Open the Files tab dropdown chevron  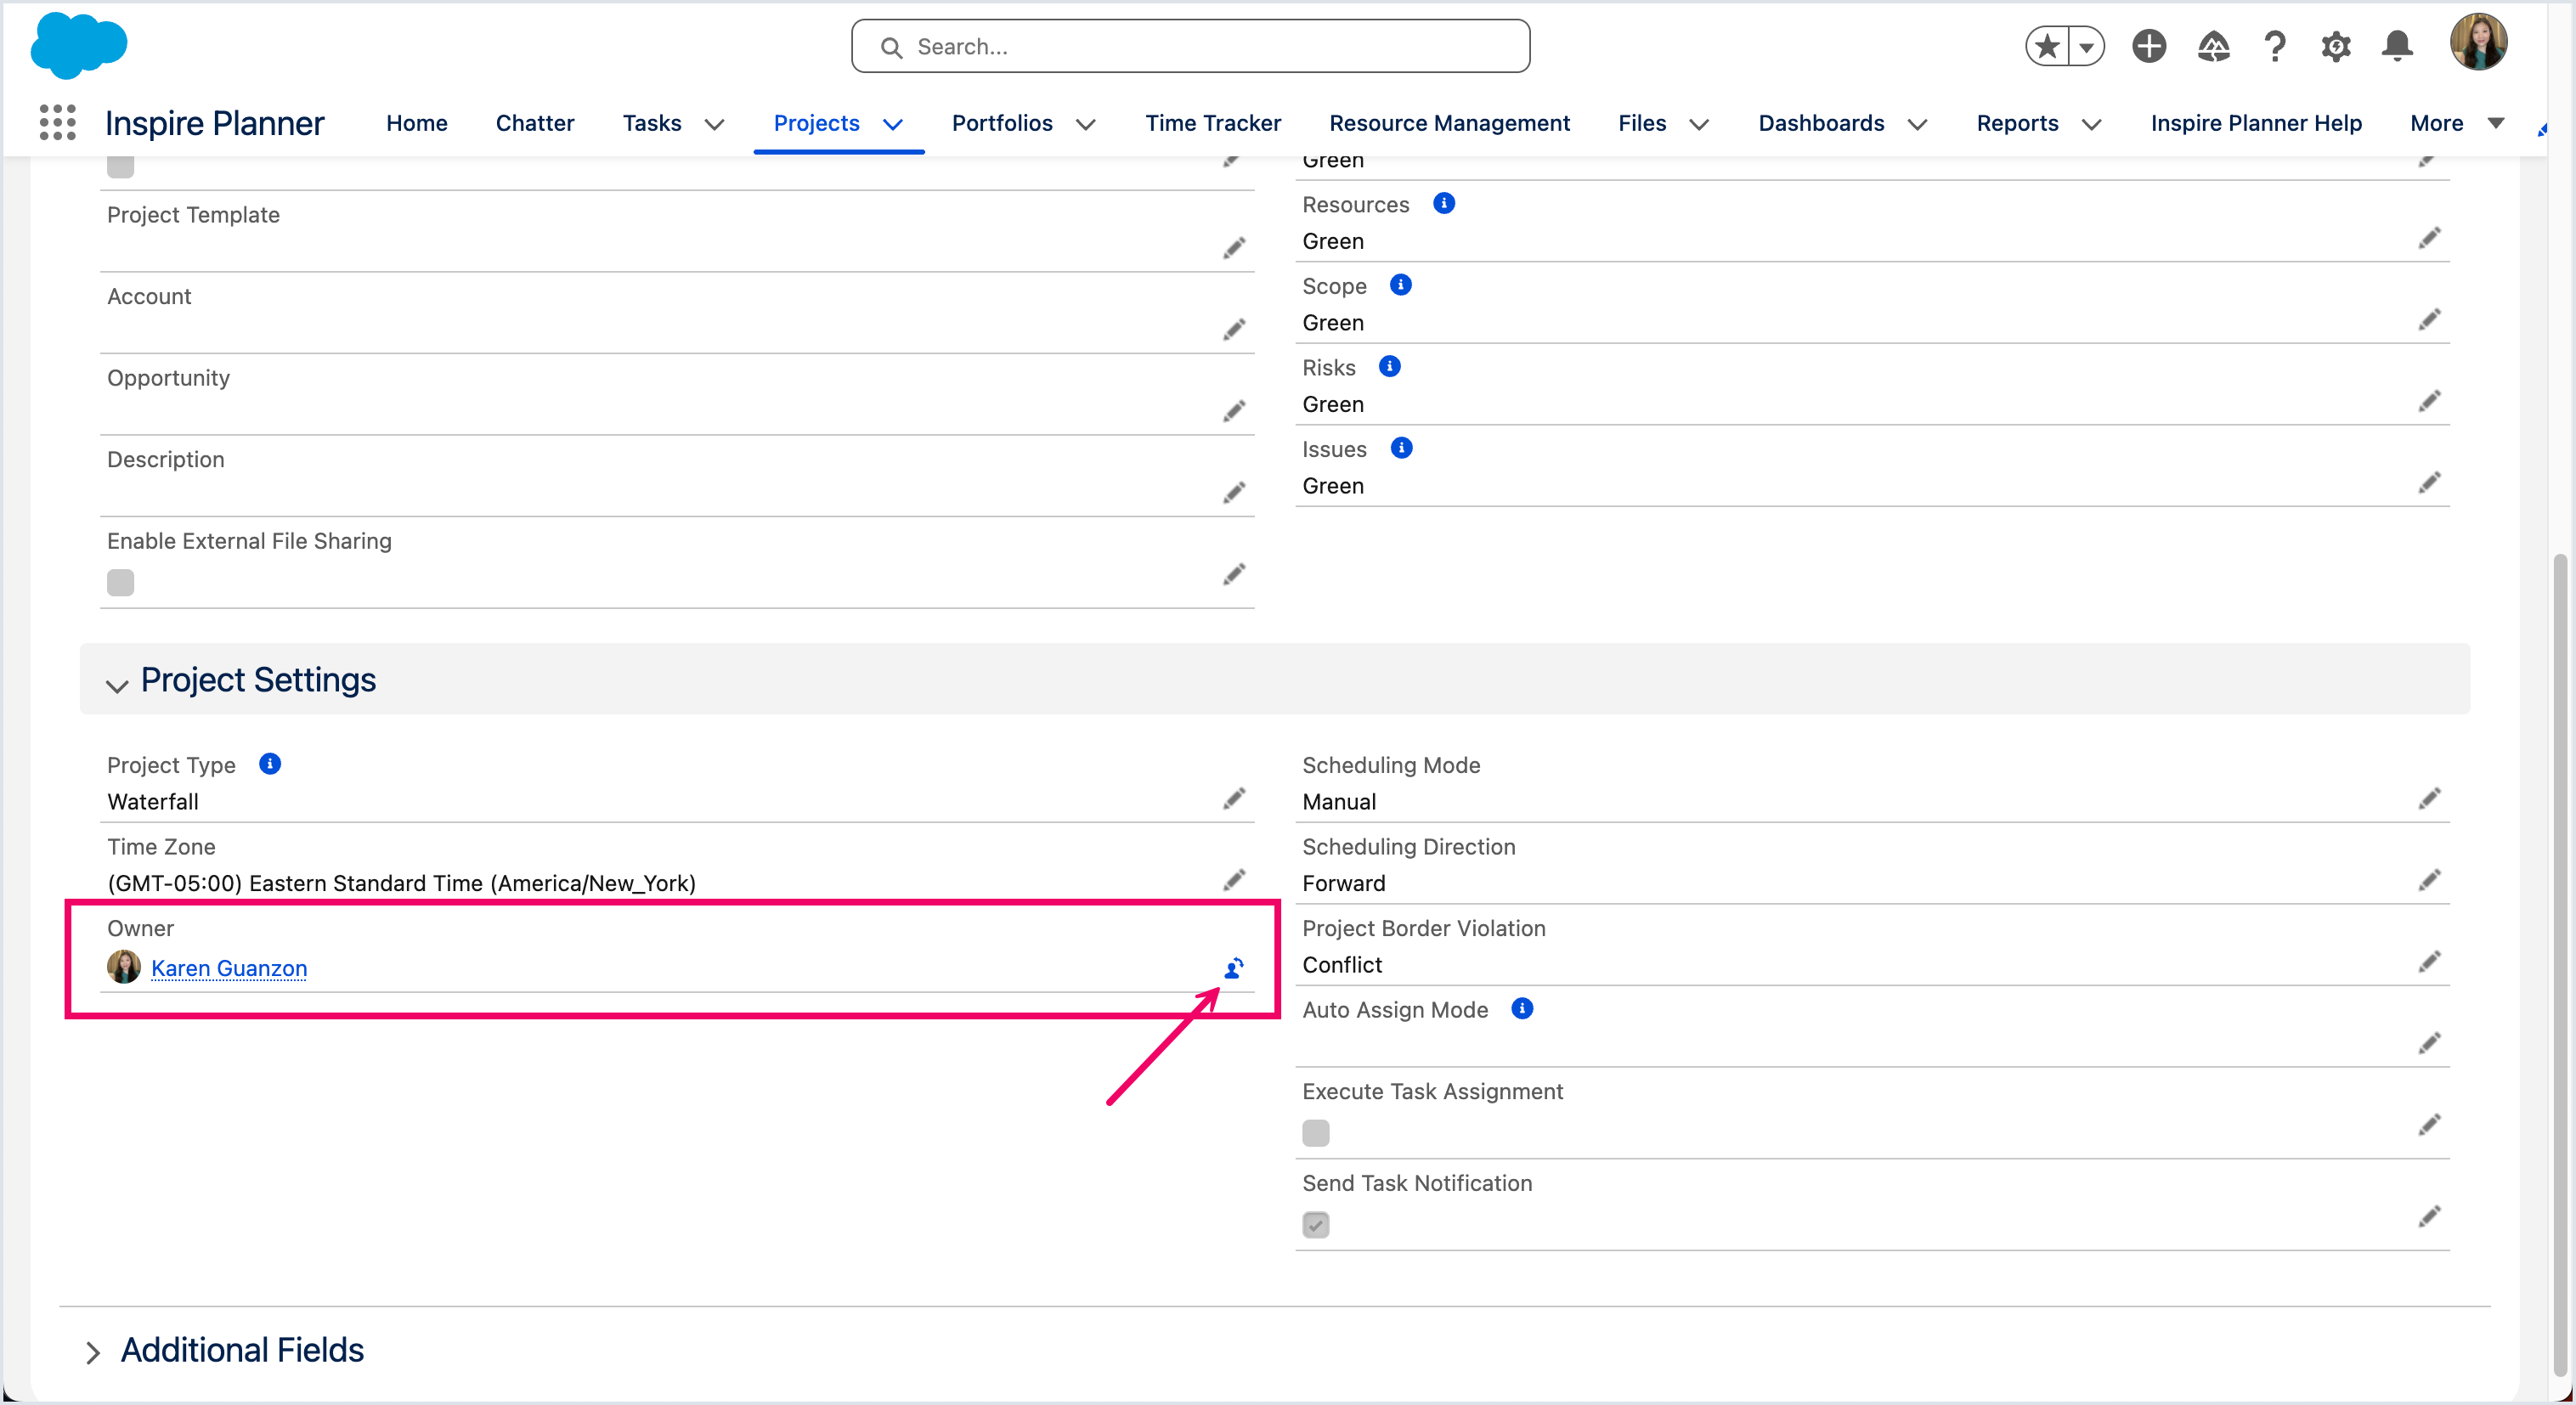coord(1698,124)
